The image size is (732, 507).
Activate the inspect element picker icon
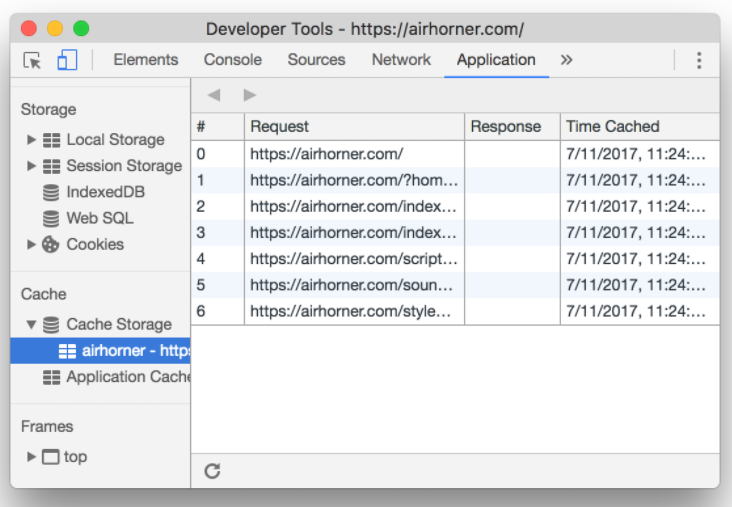[x=32, y=61]
